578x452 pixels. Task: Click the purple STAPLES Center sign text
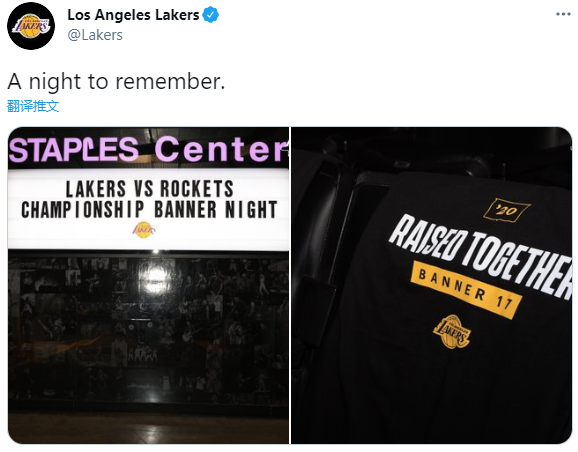(x=147, y=149)
